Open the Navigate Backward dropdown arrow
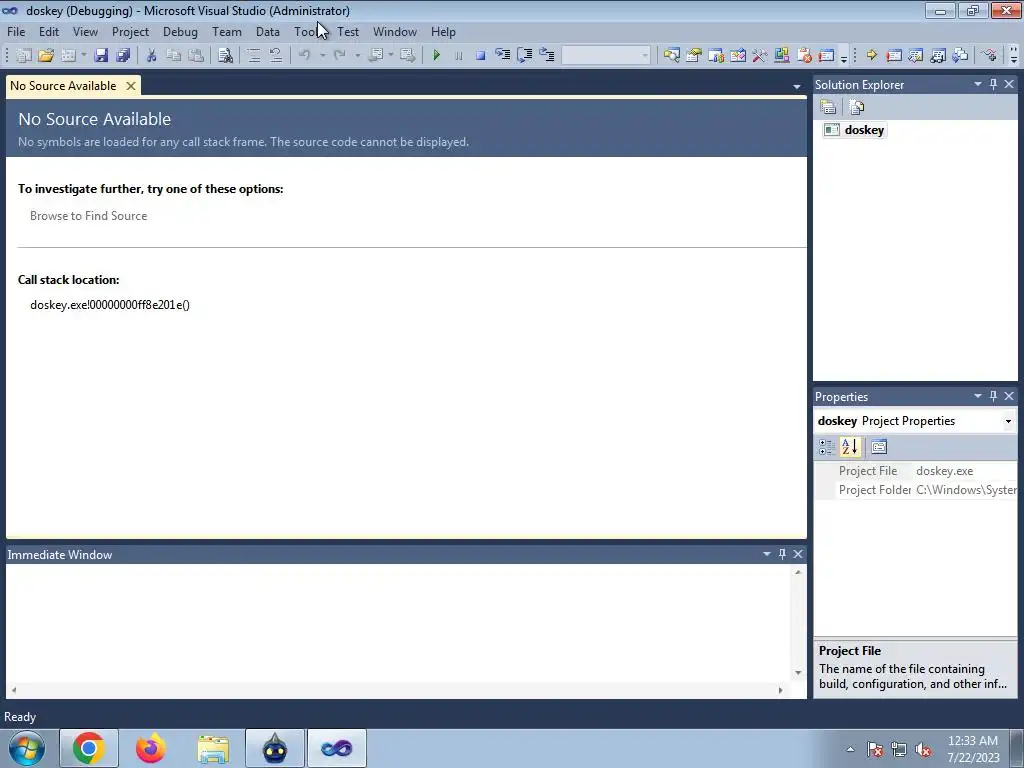 (x=391, y=56)
